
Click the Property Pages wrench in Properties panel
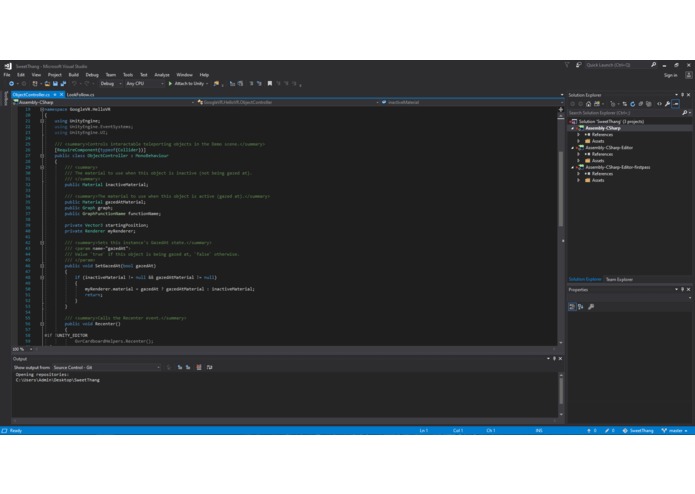(x=591, y=307)
